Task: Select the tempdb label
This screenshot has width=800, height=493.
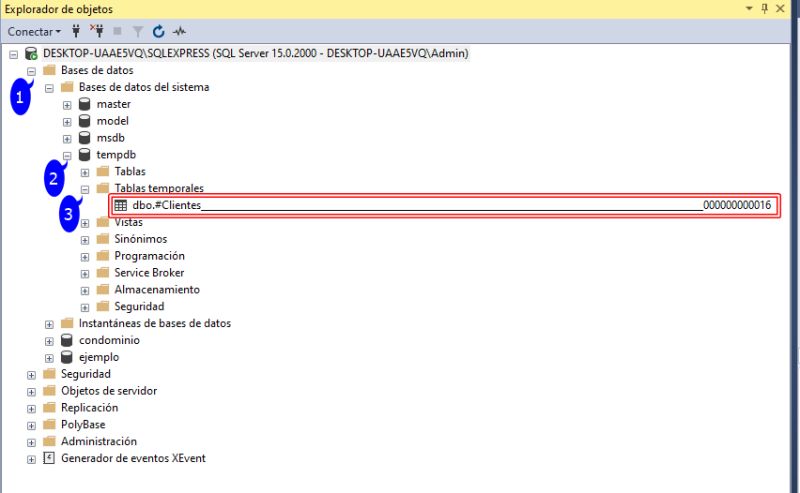Action: (116, 155)
